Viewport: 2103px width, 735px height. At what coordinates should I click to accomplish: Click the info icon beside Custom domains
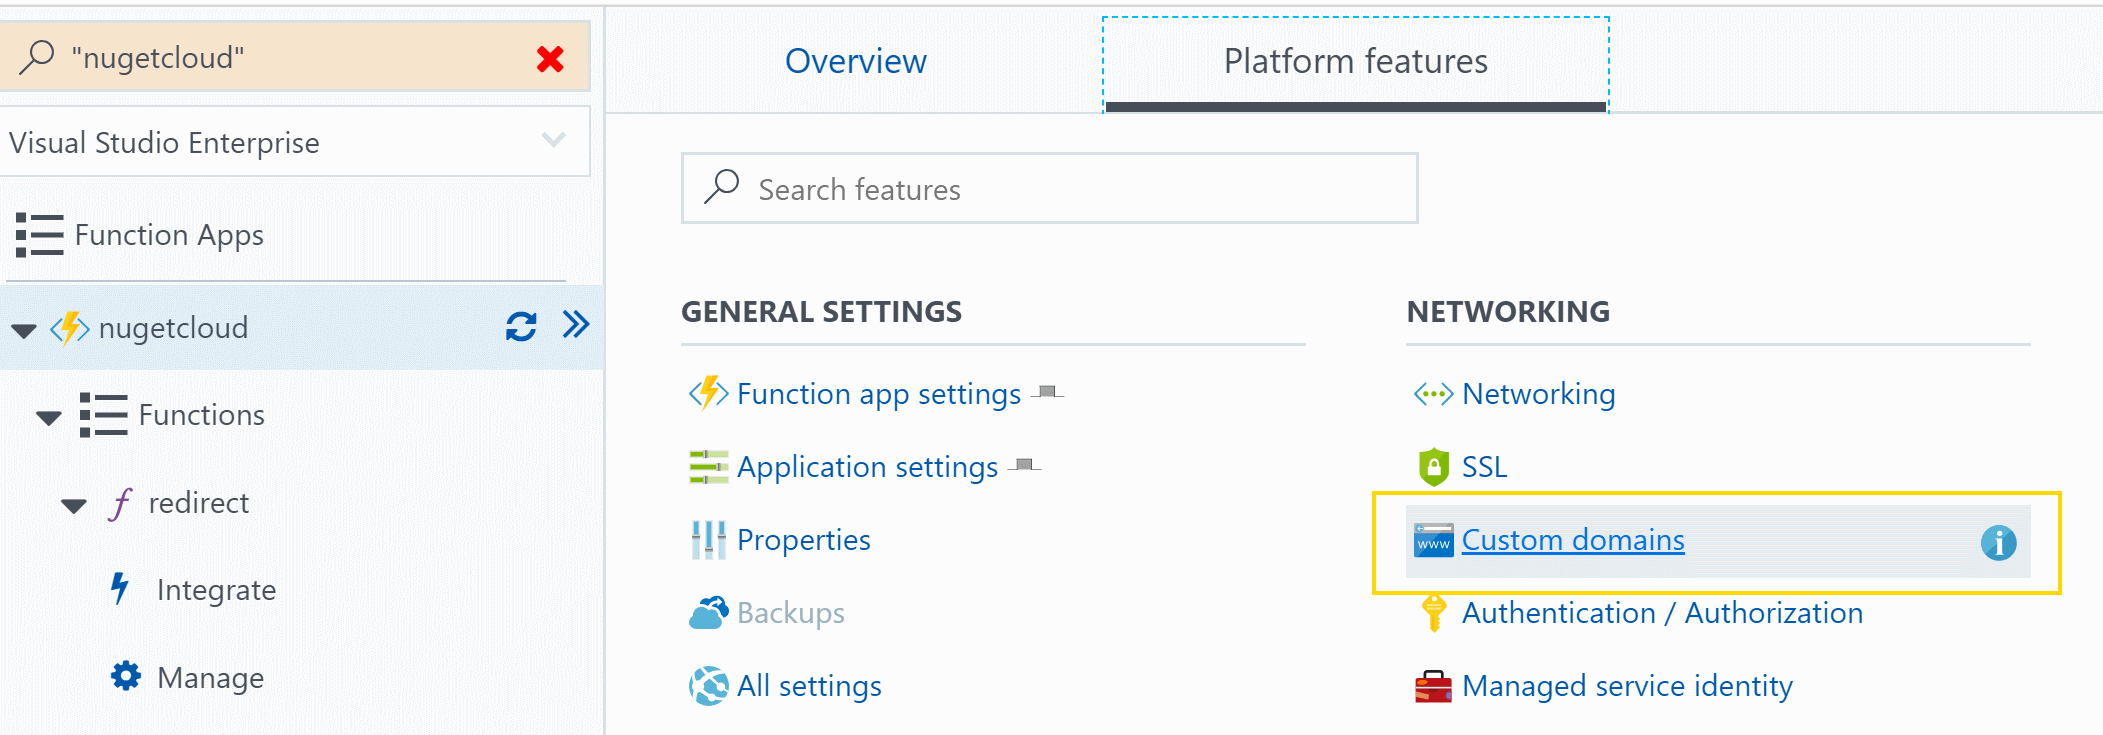tap(1998, 543)
